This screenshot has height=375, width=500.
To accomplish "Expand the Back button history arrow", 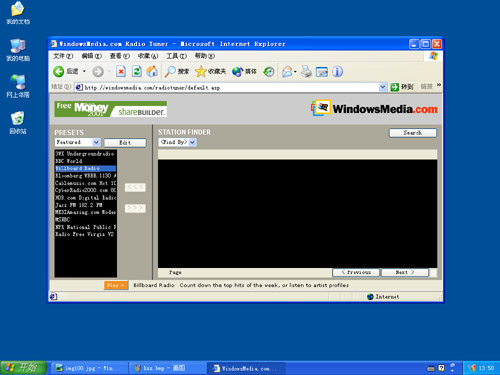I will coord(84,71).
